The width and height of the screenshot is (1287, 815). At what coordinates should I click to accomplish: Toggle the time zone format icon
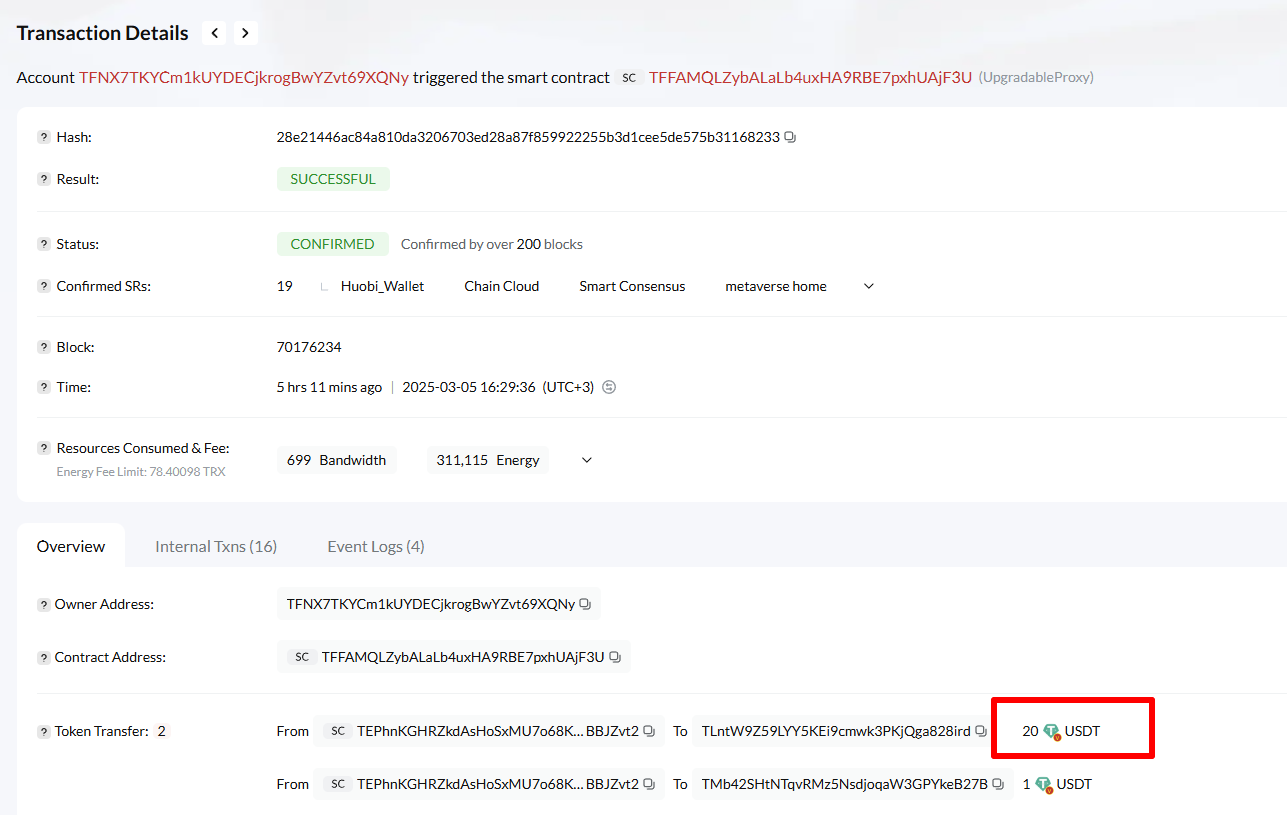point(609,387)
